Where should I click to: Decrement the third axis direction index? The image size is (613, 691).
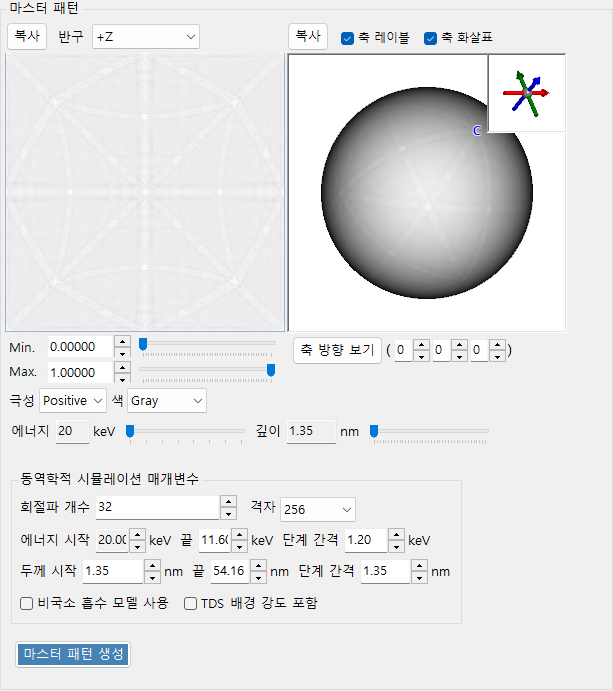point(497,356)
